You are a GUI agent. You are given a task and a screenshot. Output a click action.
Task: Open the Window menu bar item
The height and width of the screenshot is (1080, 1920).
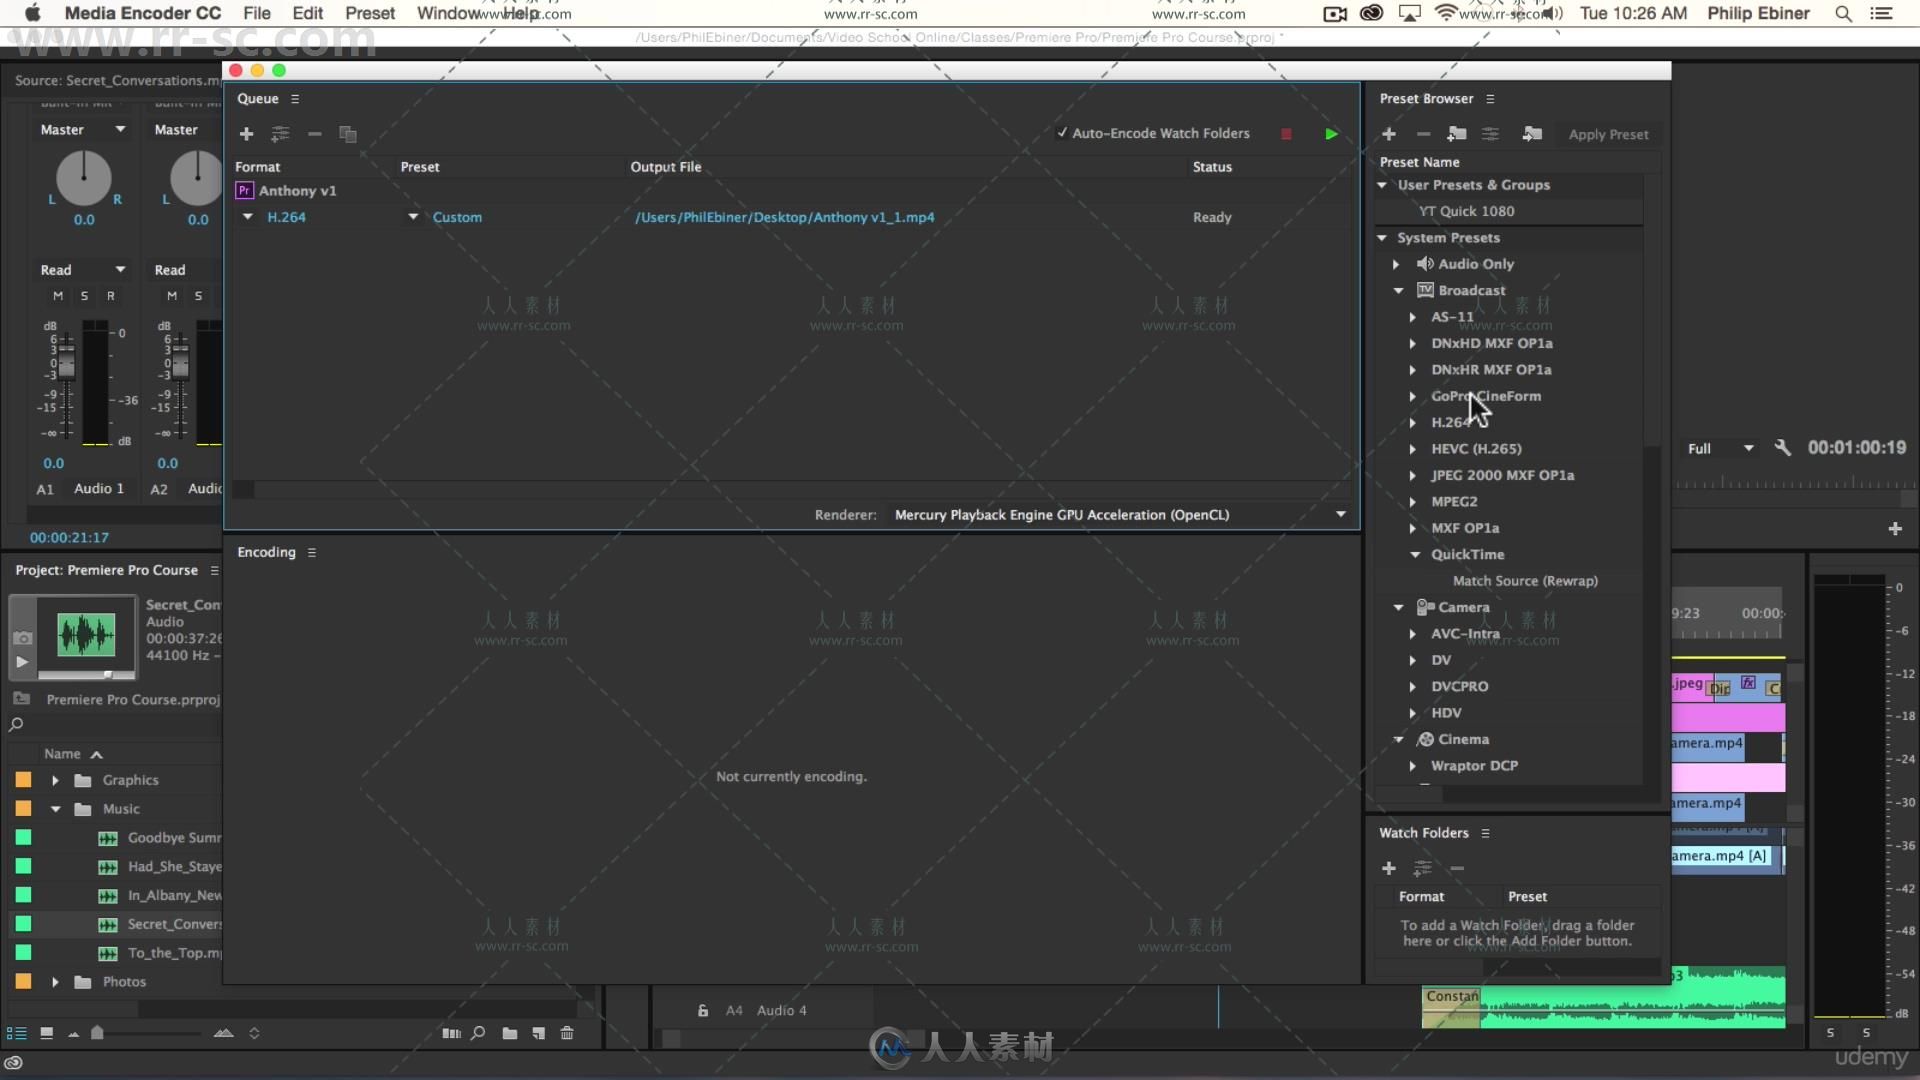[447, 13]
